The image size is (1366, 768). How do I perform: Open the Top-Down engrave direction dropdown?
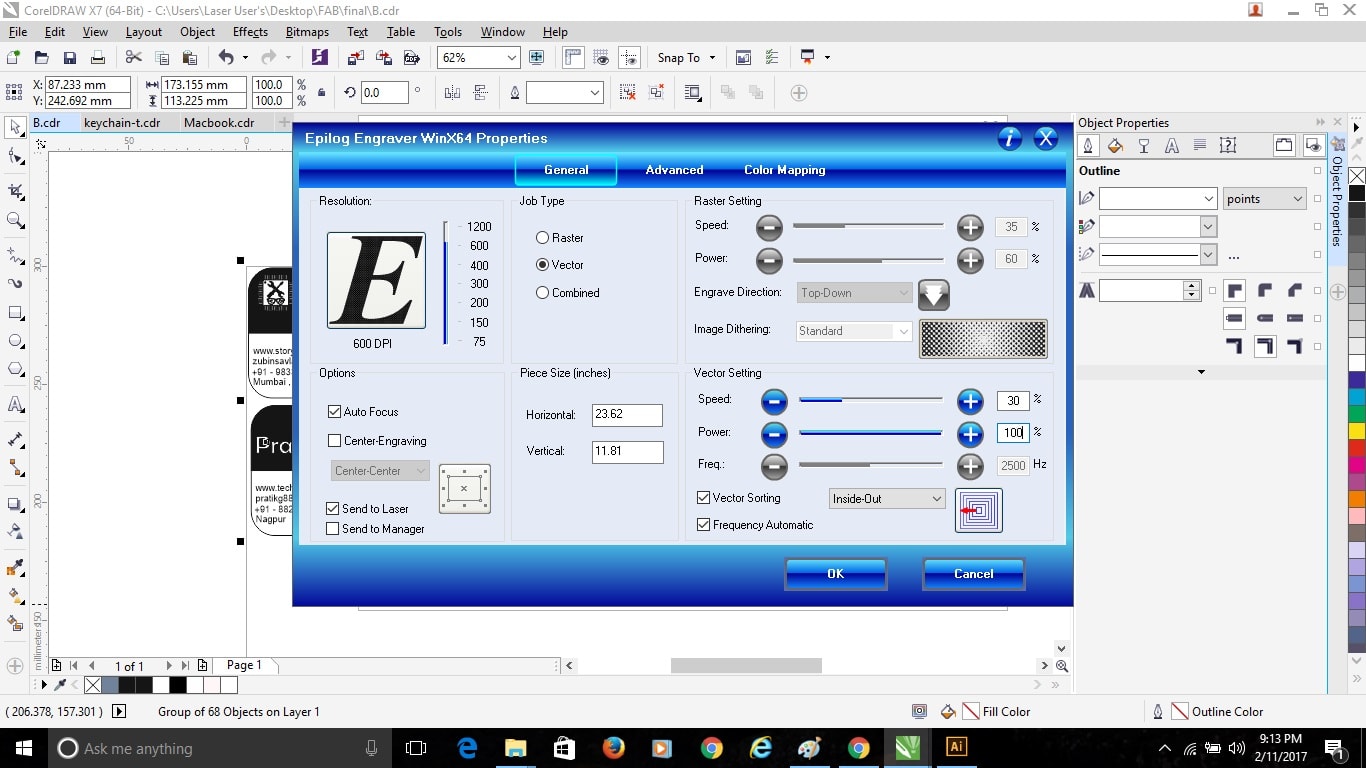point(855,293)
